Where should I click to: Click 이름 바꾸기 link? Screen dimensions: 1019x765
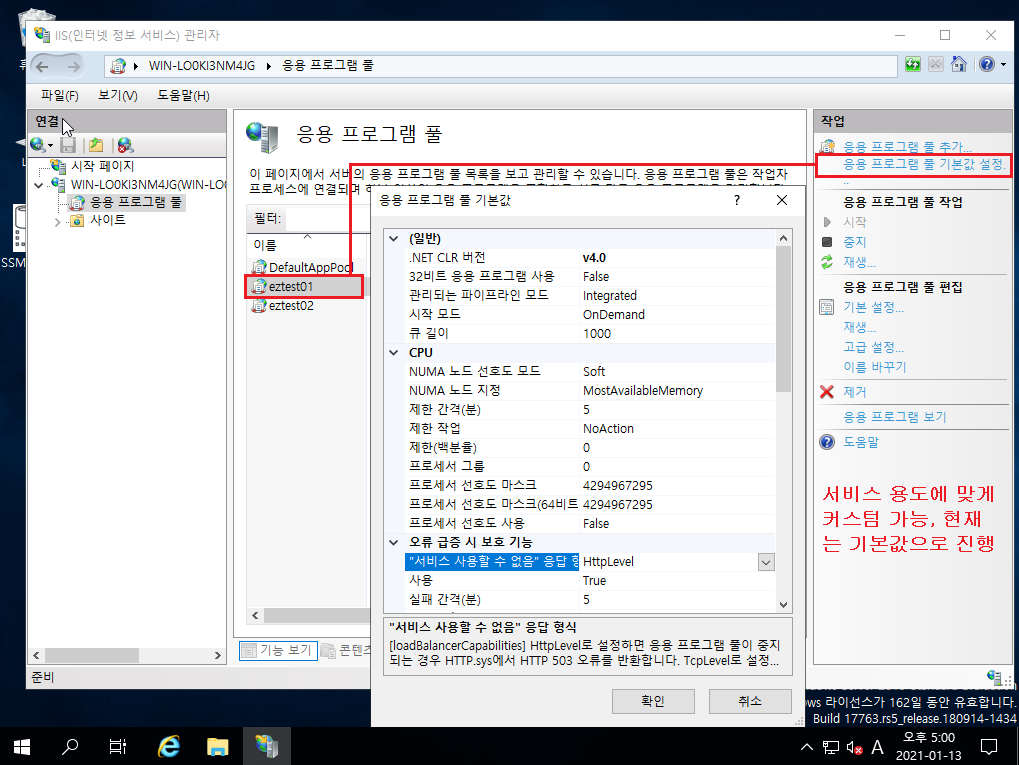tap(875, 367)
